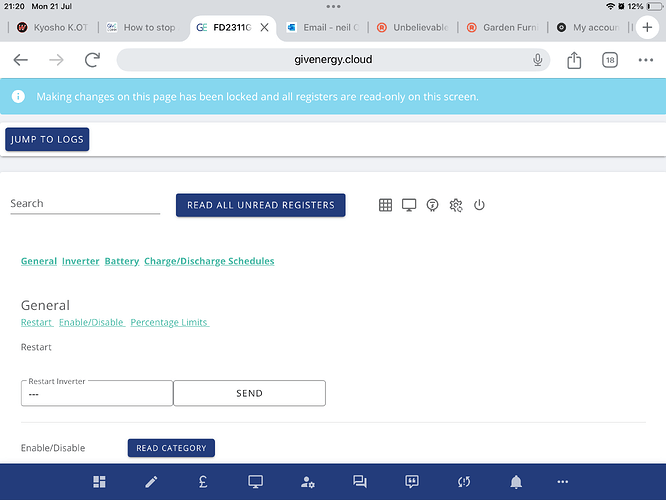Switch to the Garden Furn browser tab
Image resolution: width=666 pixels, height=500 pixels.
[506, 27]
